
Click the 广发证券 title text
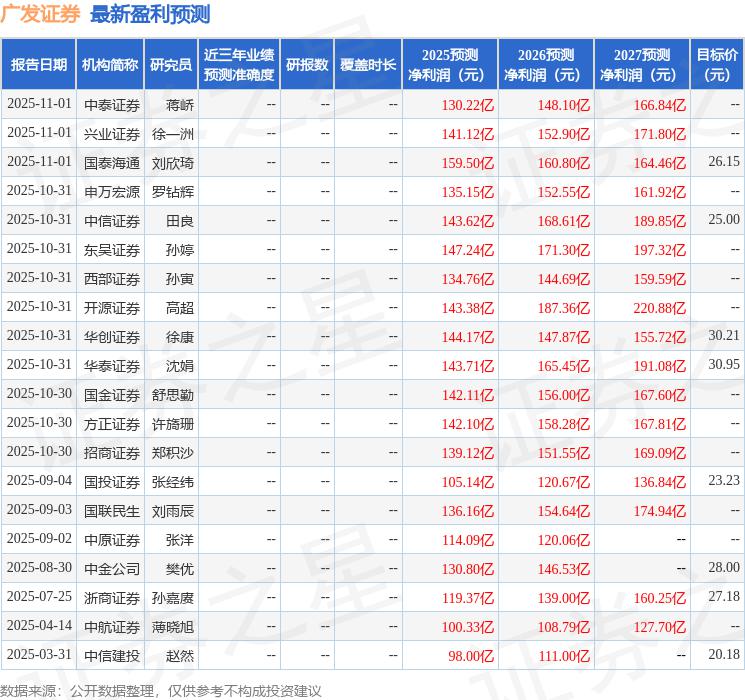point(40,14)
